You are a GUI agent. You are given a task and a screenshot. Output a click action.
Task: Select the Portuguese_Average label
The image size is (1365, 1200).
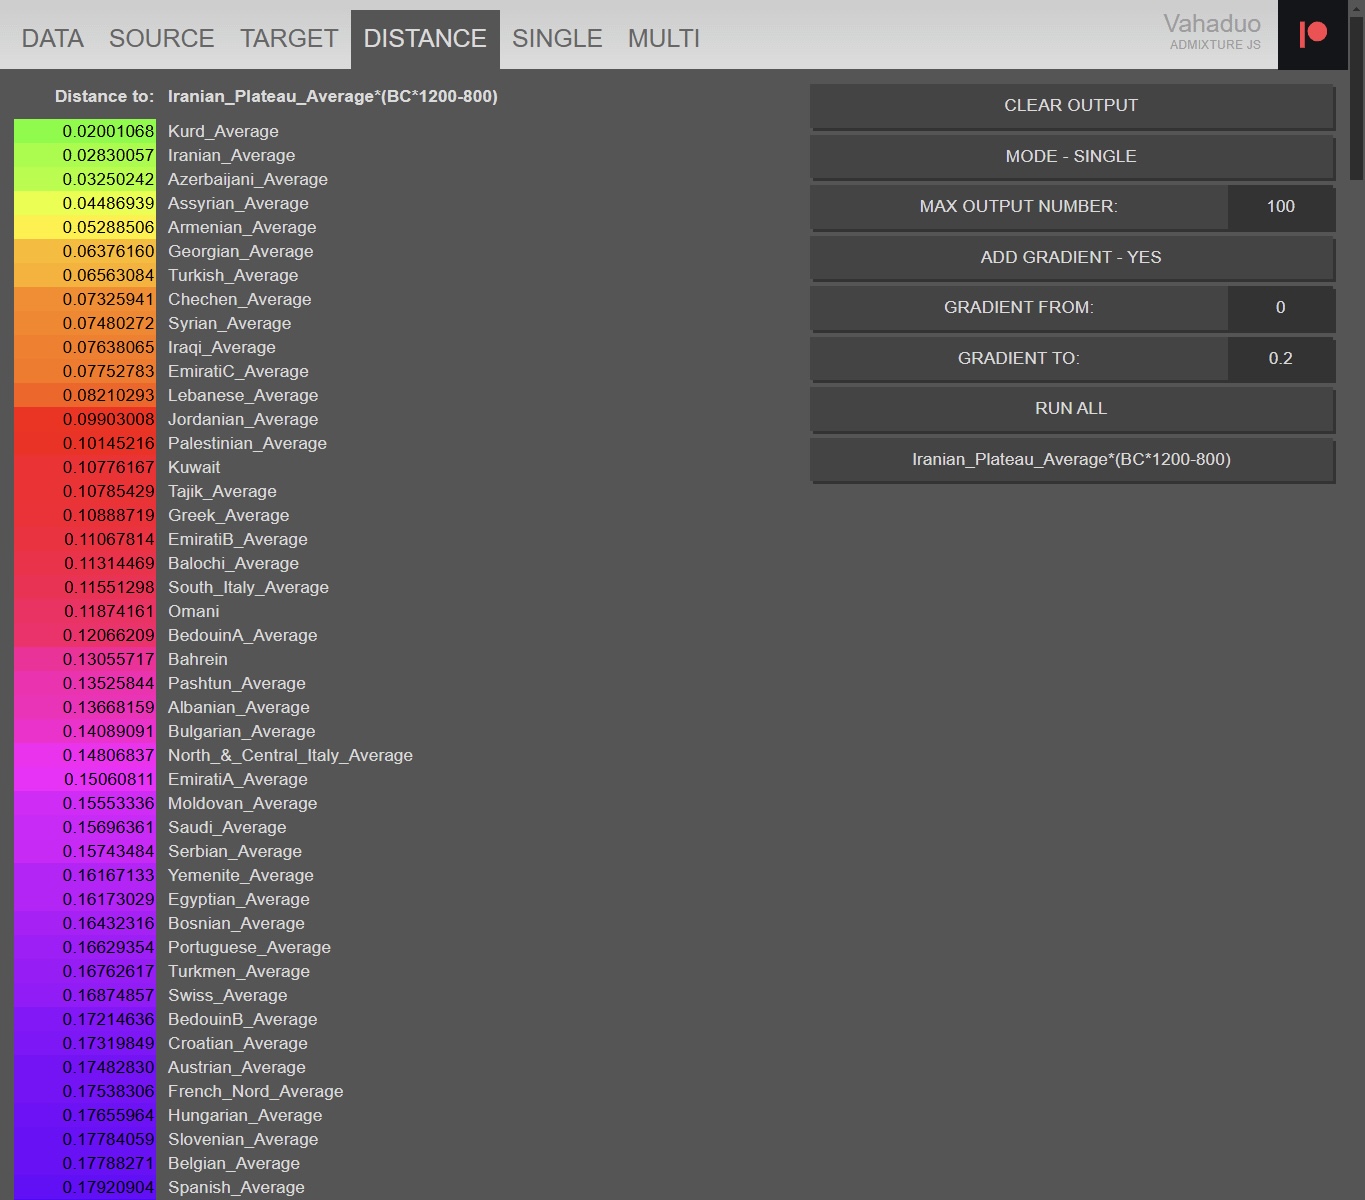[249, 948]
